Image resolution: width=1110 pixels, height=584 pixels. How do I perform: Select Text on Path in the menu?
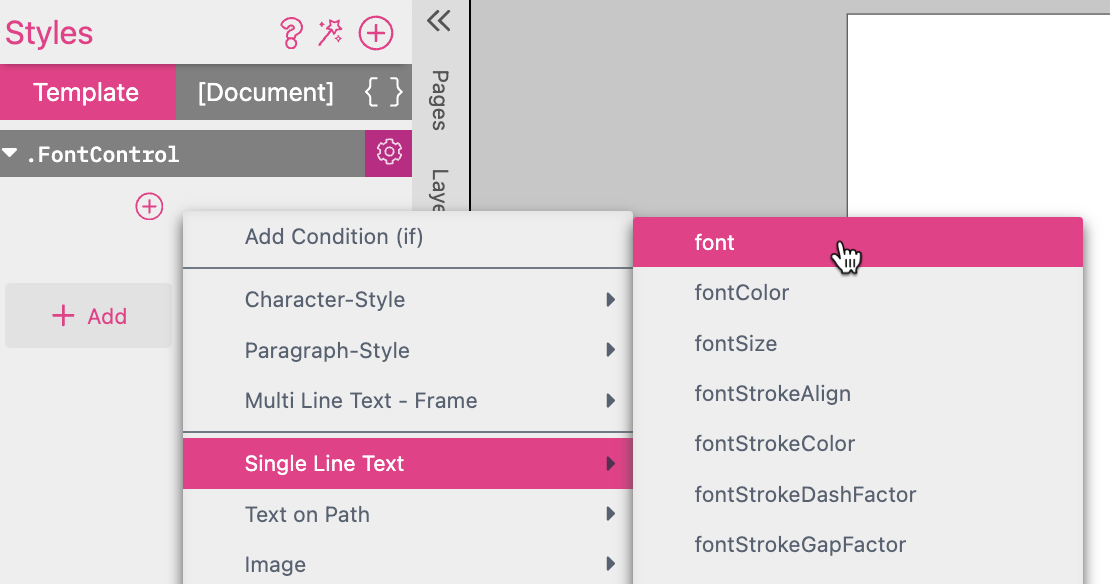point(307,514)
